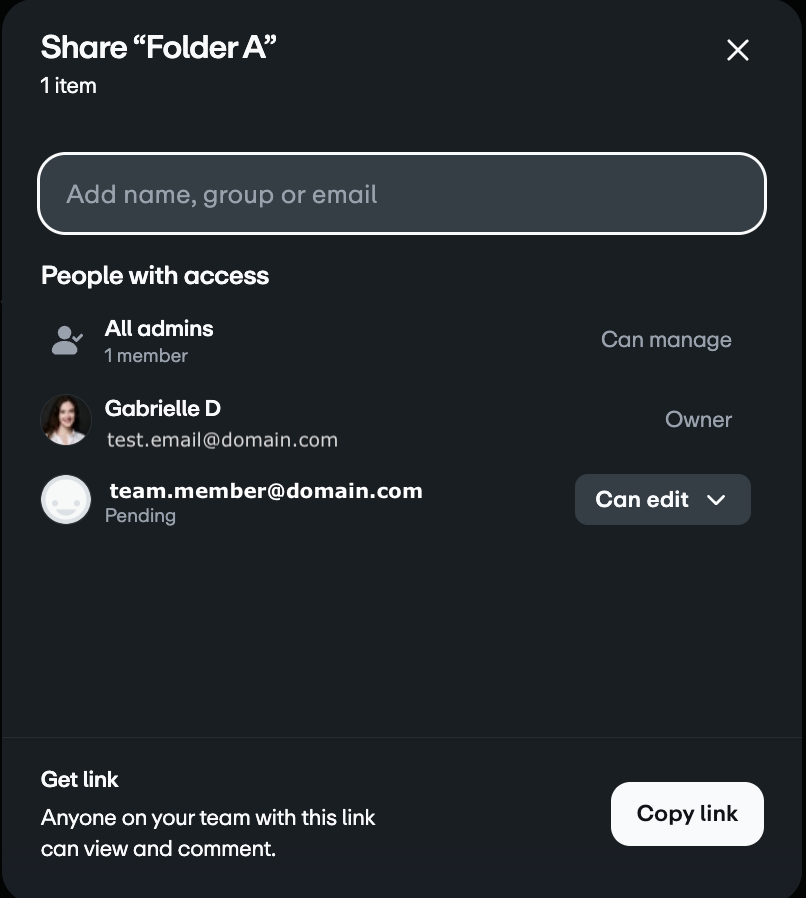The width and height of the screenshot is (806, 898).
Task: Click the People with access heading
Action: click(x=155, y=275)
